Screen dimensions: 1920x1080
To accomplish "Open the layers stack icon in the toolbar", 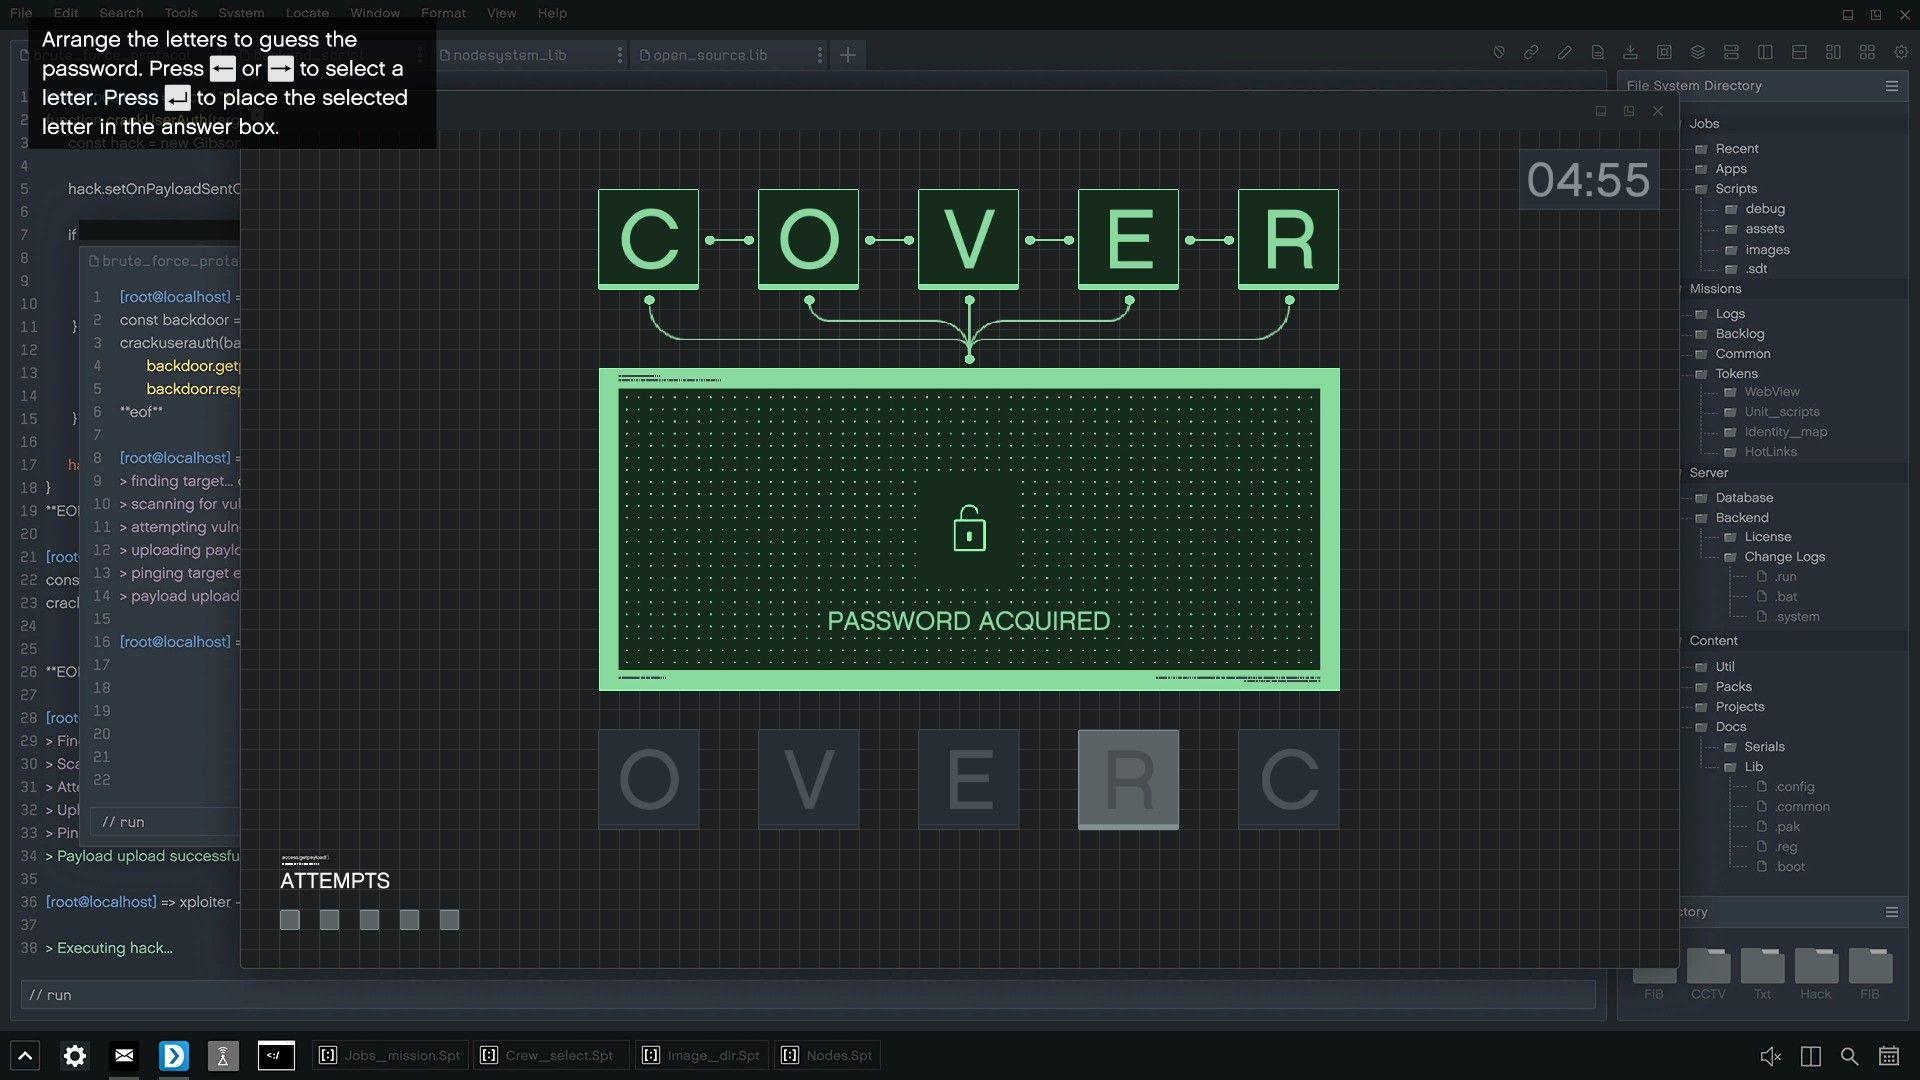I will [x=1698, y=53].
